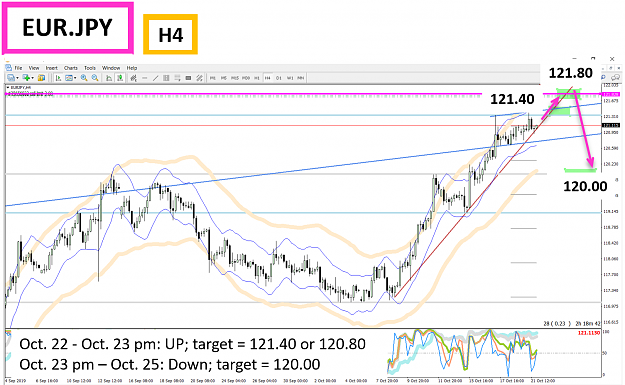
Task: Toggle the Chart Shift icon
Action: (109, 78)
